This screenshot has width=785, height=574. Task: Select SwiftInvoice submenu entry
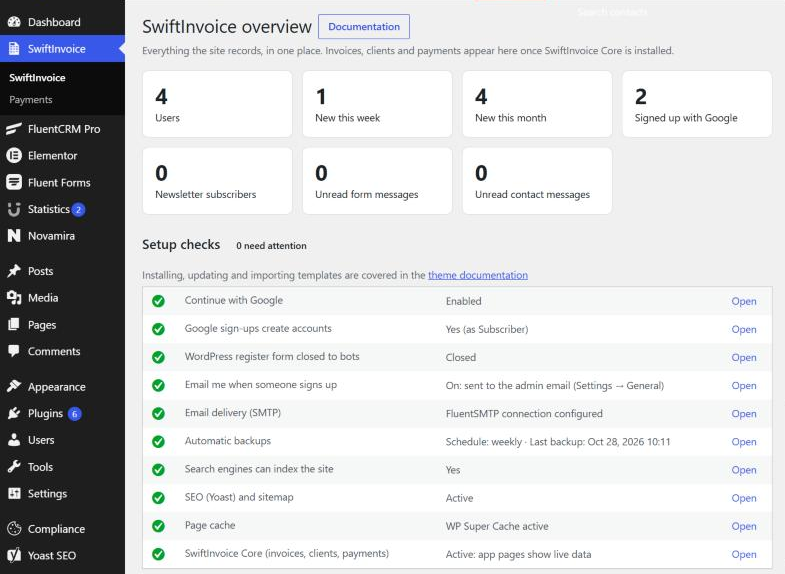click(x=37, y=78)
